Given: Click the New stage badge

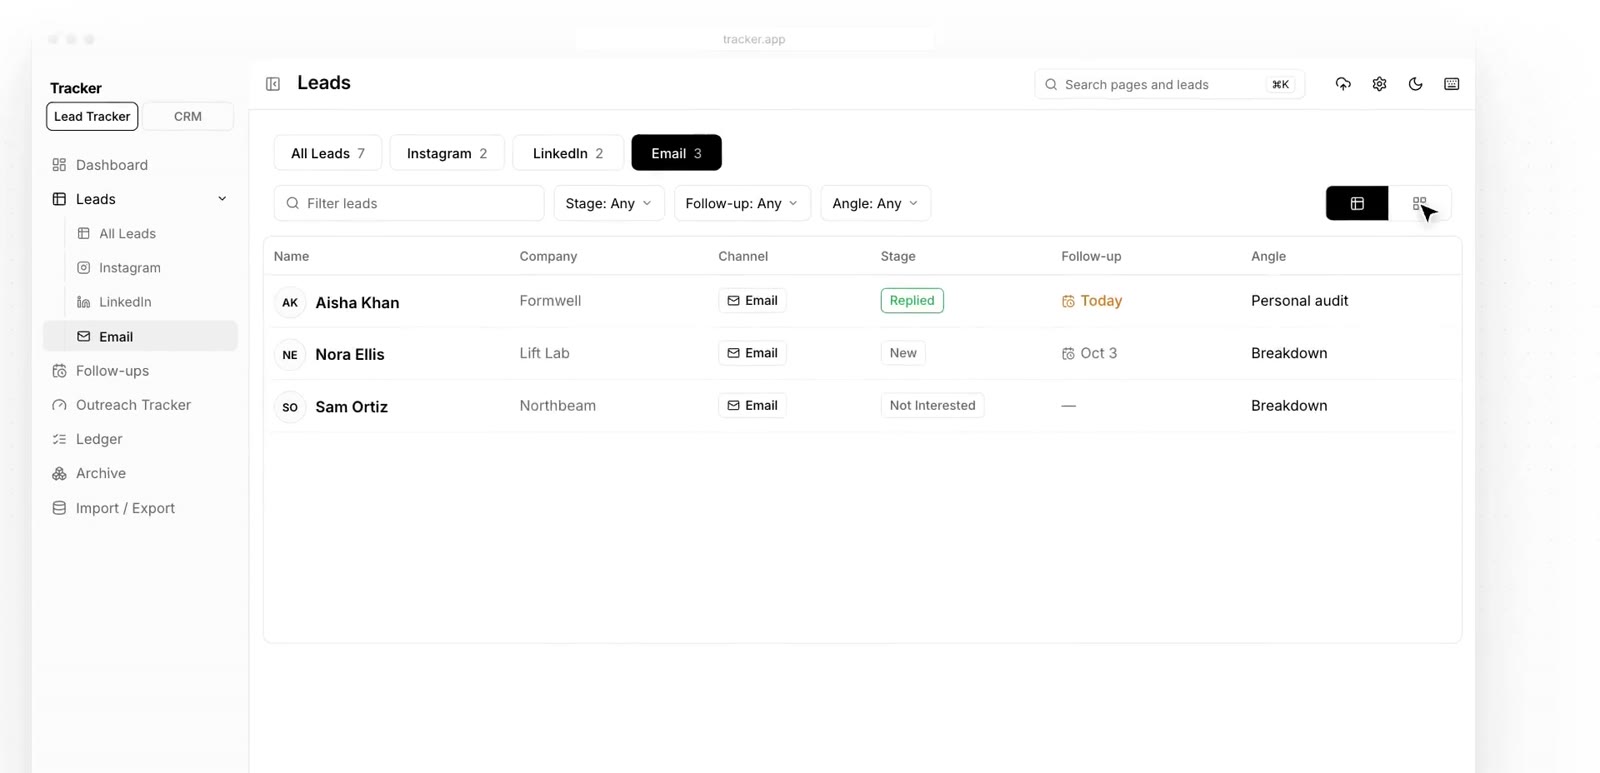Looking at the screenshot, I should 903,353.
